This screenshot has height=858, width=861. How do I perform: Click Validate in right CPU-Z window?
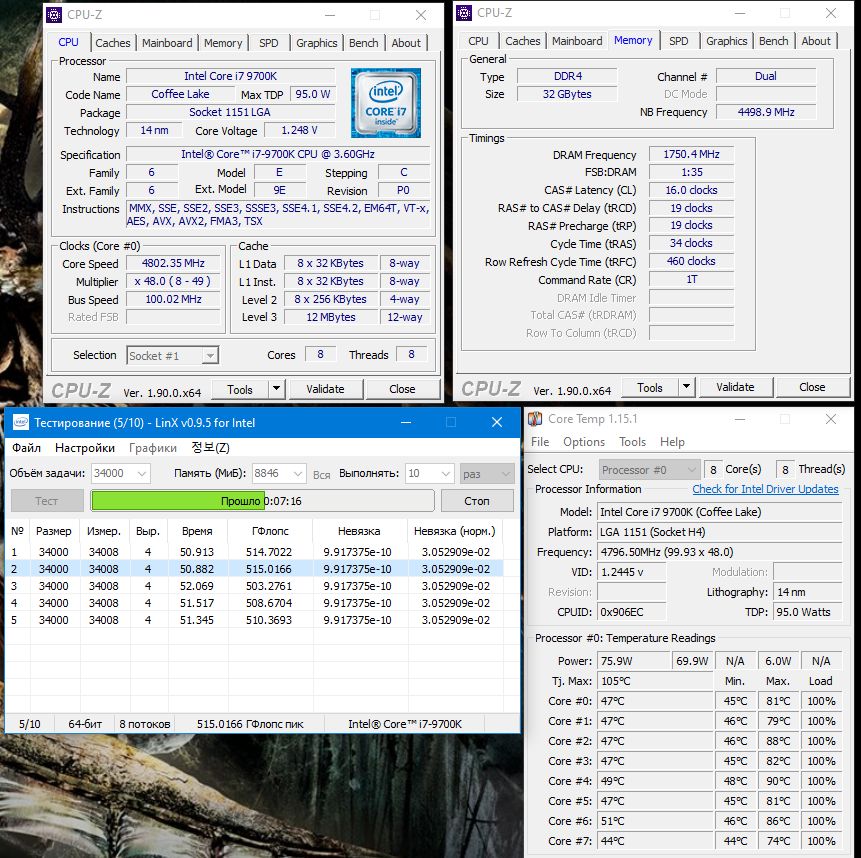(735, 388)
